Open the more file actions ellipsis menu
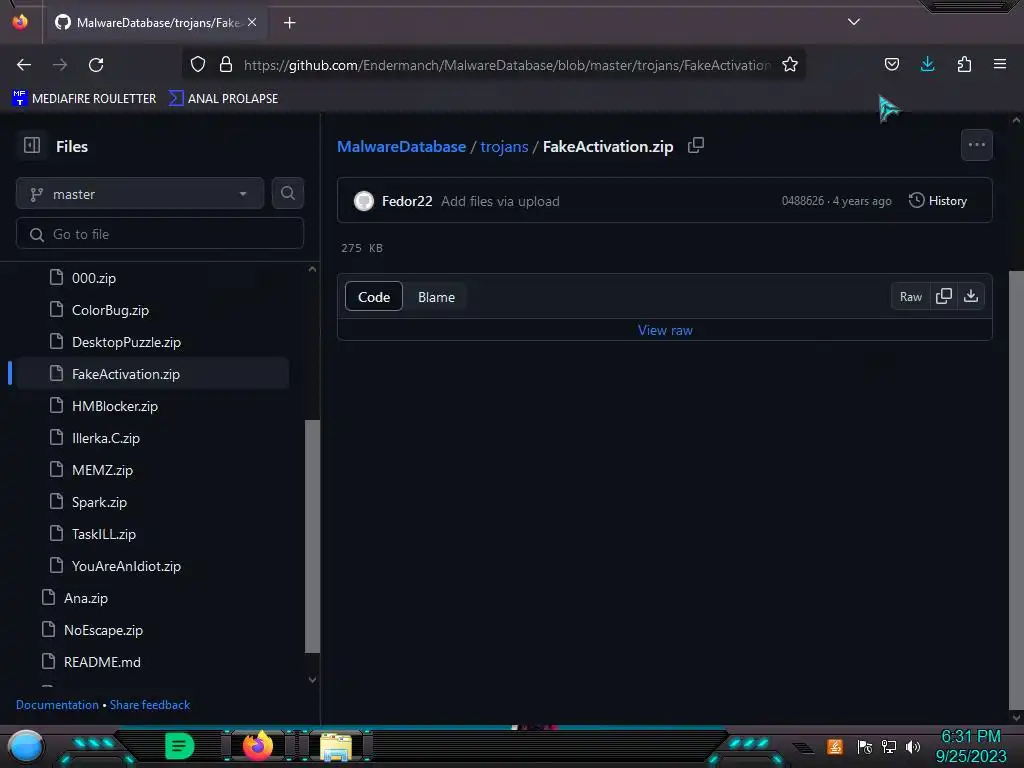1024x768 pixels. pyautogui.click(x=976, y=145)
